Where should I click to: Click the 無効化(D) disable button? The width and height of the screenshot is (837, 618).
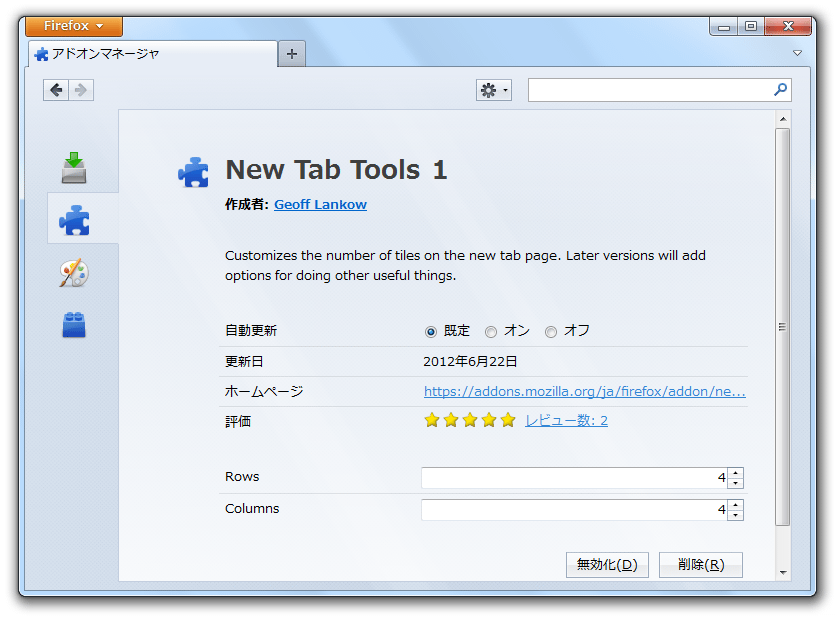click(x=607, y=565)
